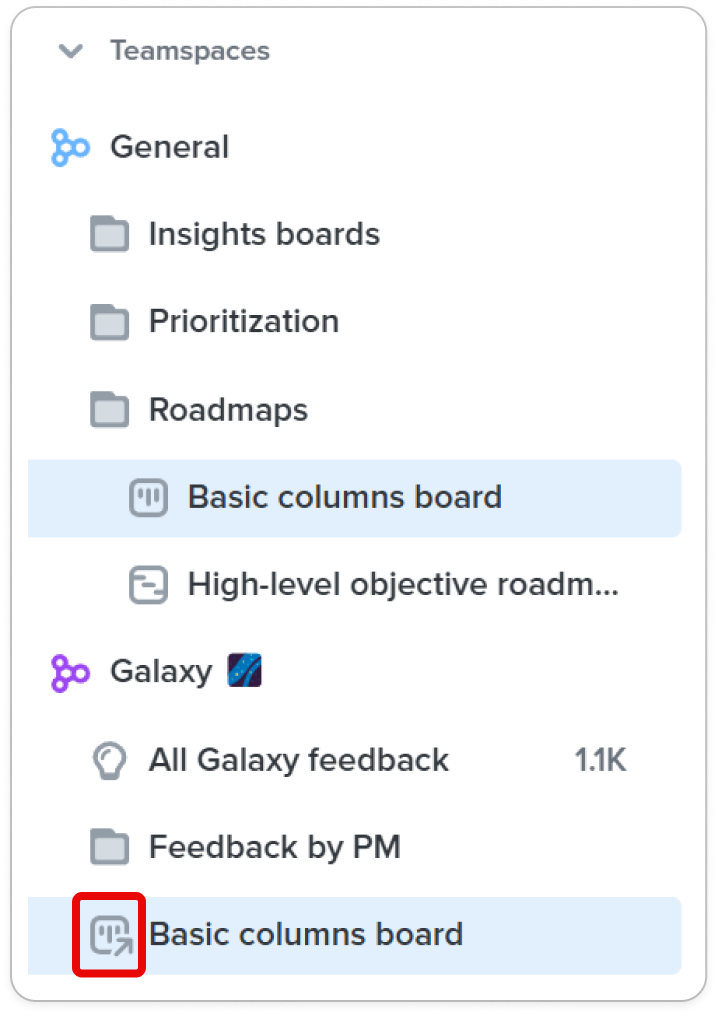
Task: Open the General teamspace
Action: tap(170, 147)
